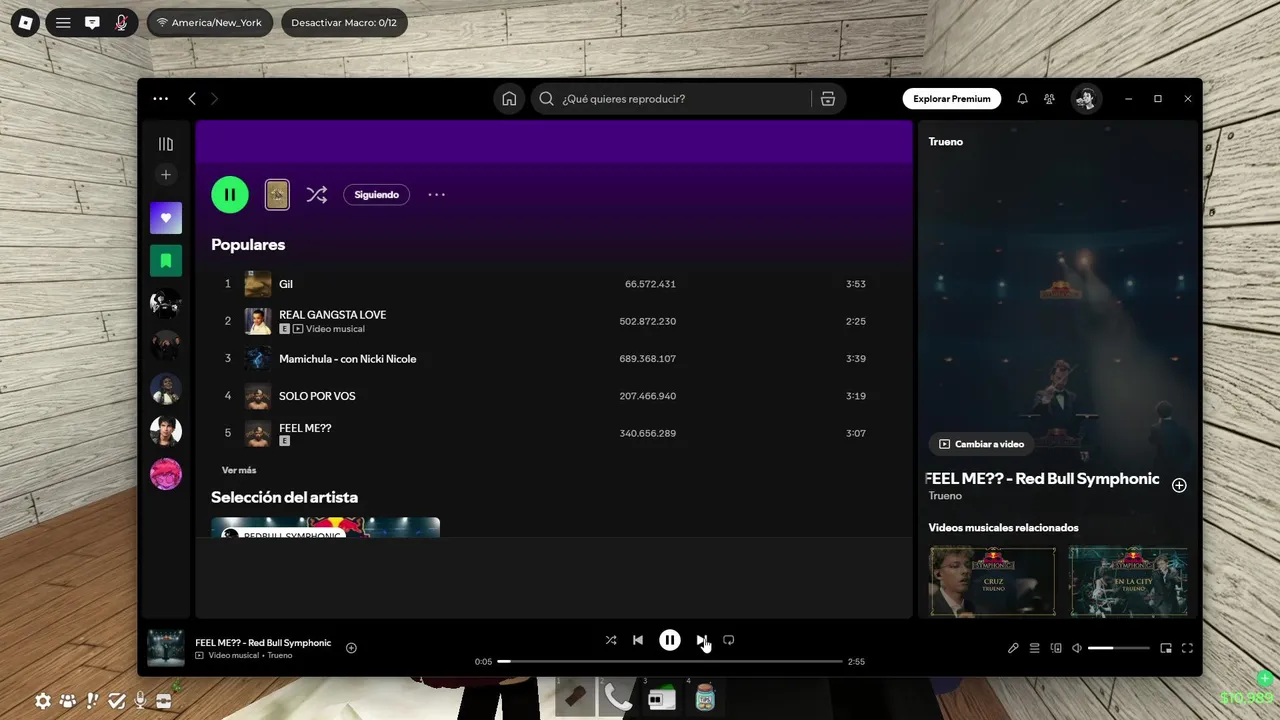
Task: Enter full screen mode icon
Action: click(1187, 648)
